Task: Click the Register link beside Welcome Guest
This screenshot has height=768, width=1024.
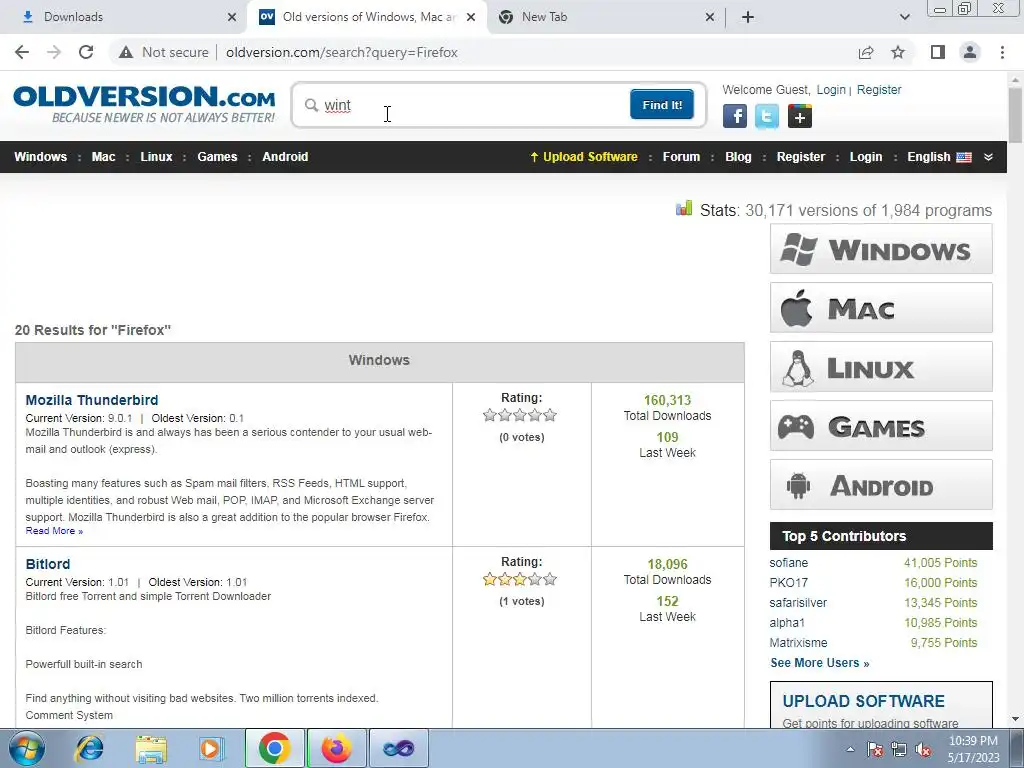Action: [879, 89]
